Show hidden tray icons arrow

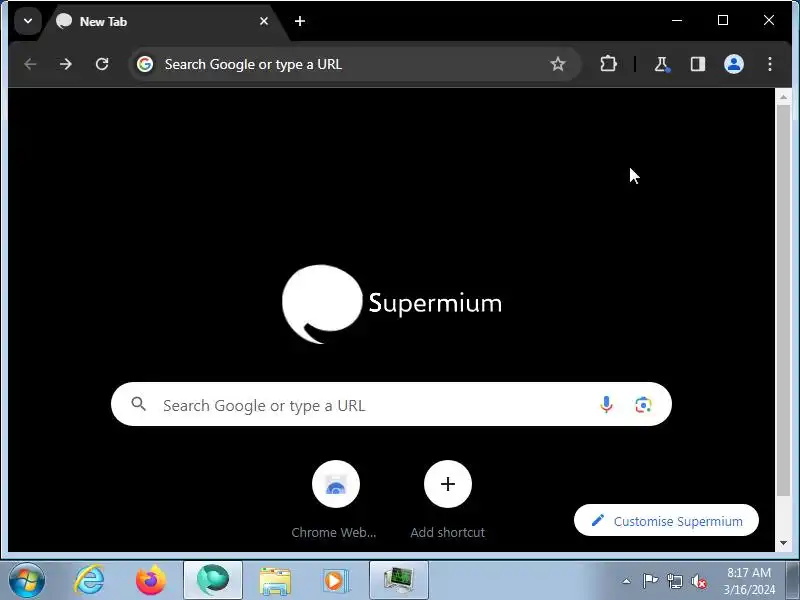coord(627,581)
